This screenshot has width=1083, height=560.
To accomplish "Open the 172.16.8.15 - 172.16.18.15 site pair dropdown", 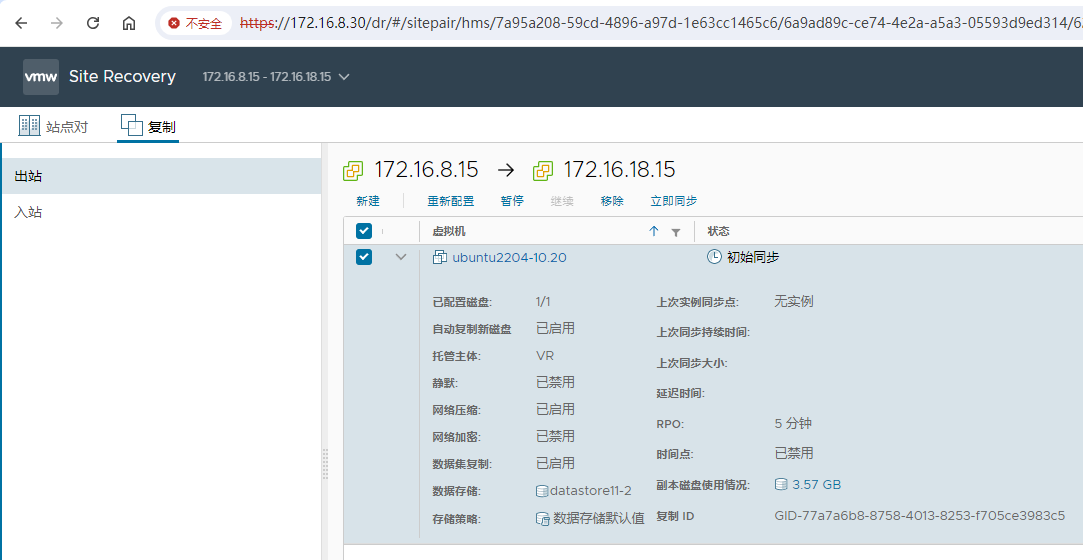I will coord(276,77).
